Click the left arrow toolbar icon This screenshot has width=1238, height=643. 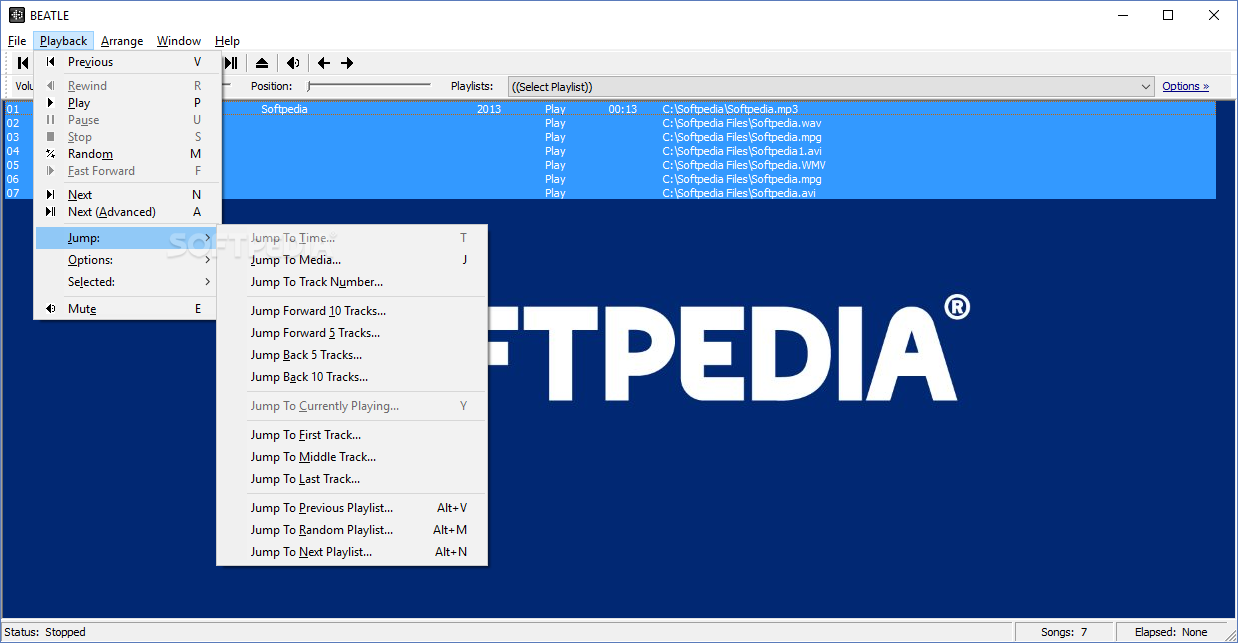coord(324,63)
